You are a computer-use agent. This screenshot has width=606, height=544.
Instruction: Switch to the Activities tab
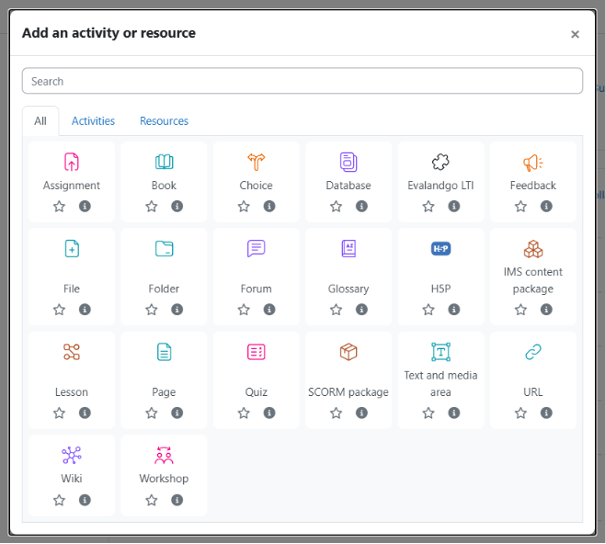pyautogui.click(x=93, y=121)
